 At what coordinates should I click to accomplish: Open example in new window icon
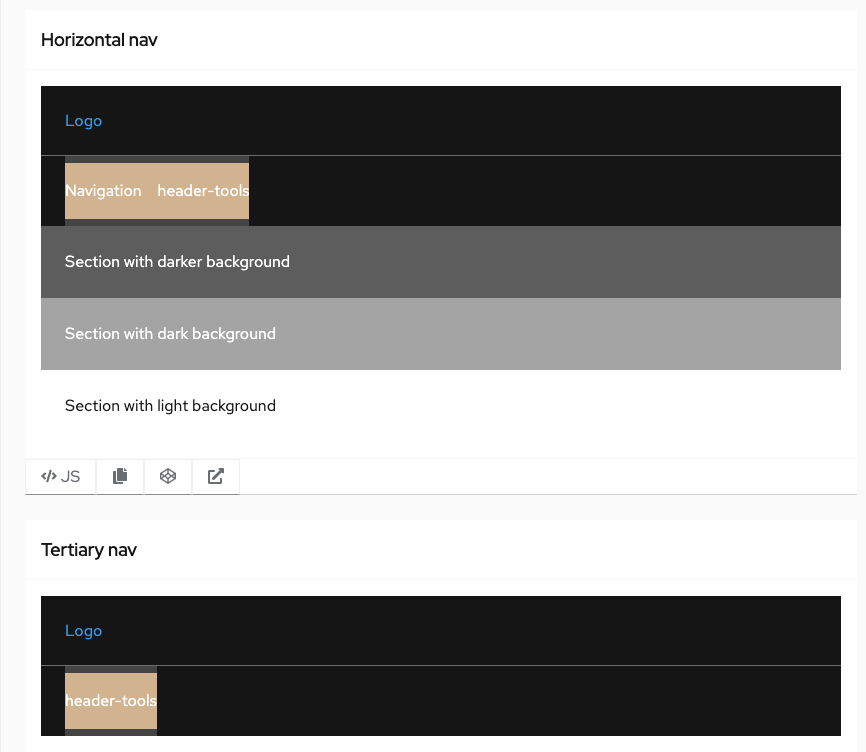point(215,476)
